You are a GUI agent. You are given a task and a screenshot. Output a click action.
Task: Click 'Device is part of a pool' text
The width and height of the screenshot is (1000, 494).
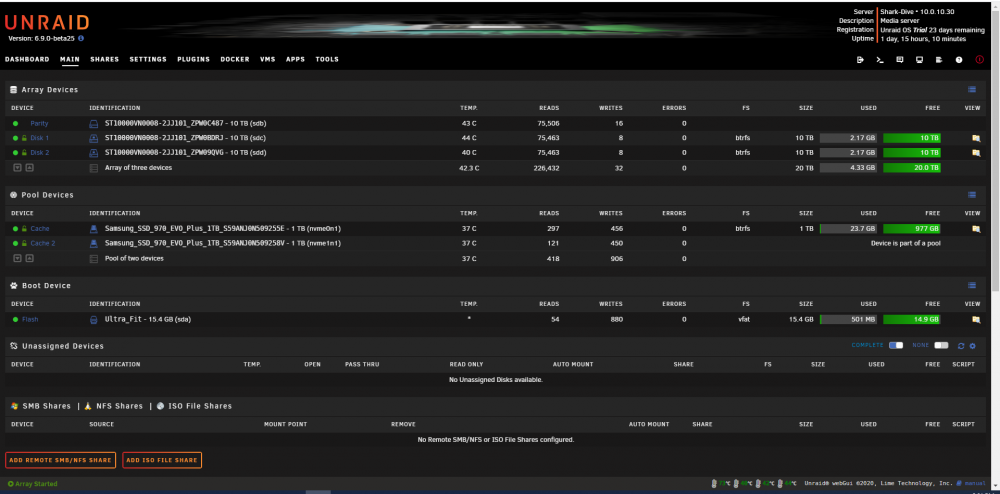tap(906, 243)
